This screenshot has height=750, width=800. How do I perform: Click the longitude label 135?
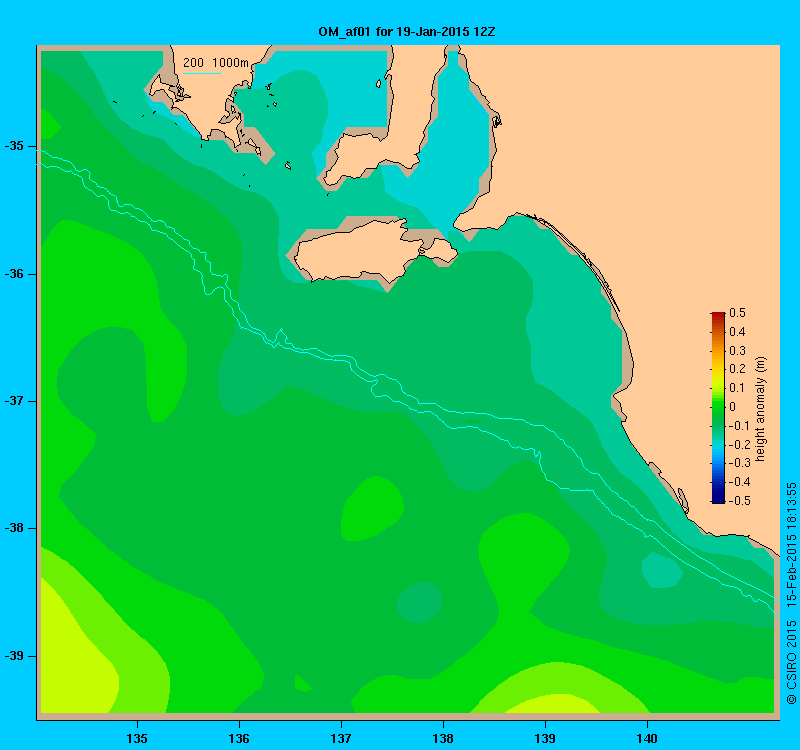pos(137,738)
